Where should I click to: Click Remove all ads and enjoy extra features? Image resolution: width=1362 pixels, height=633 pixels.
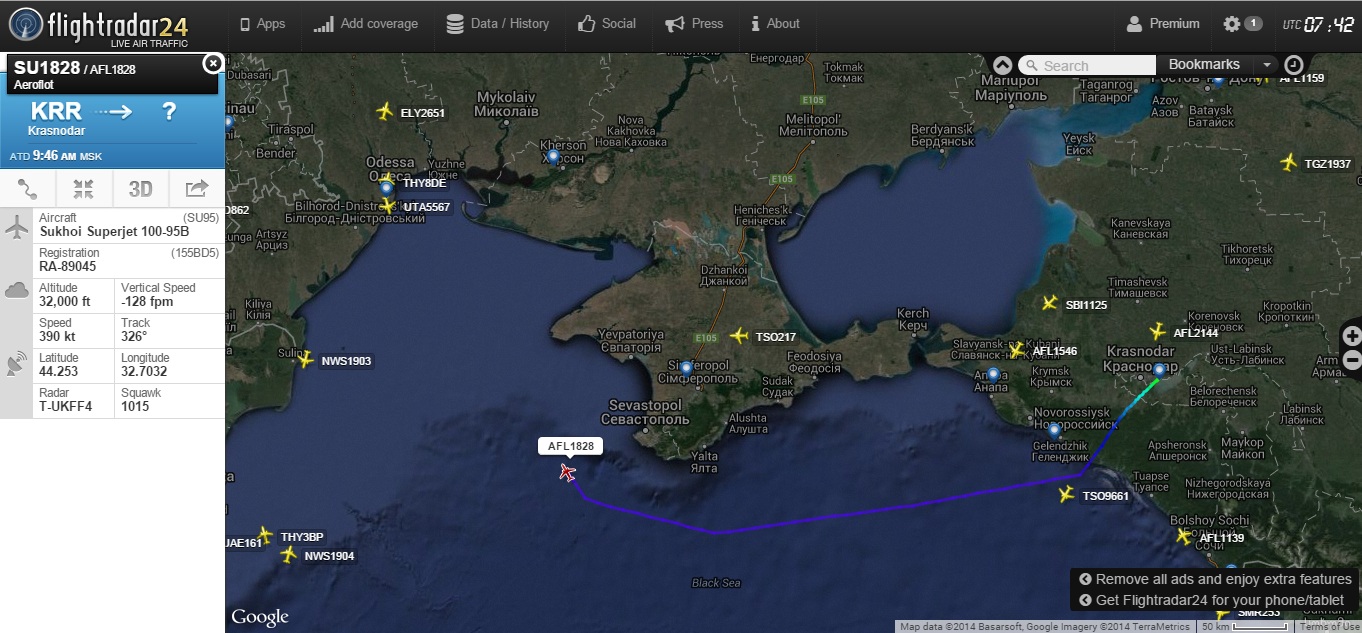click(1215, 579)
